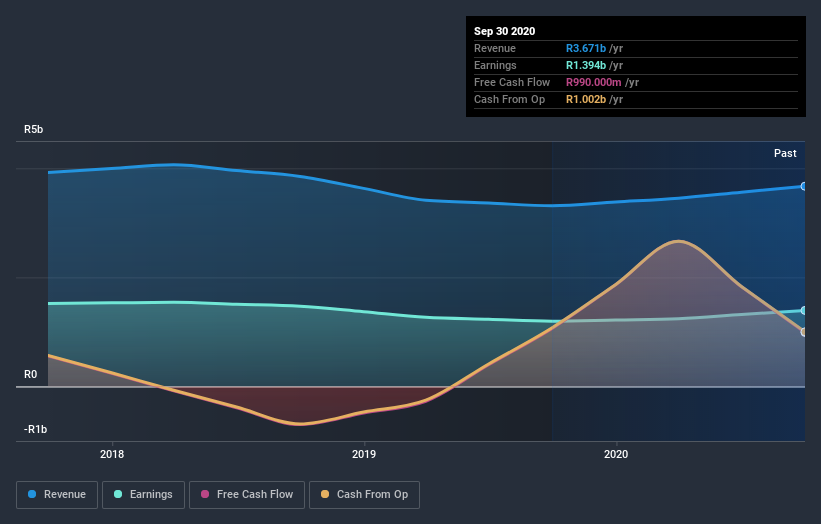
Task: Toggle the Cash From Op legend button
Action: tap(364, 495)
